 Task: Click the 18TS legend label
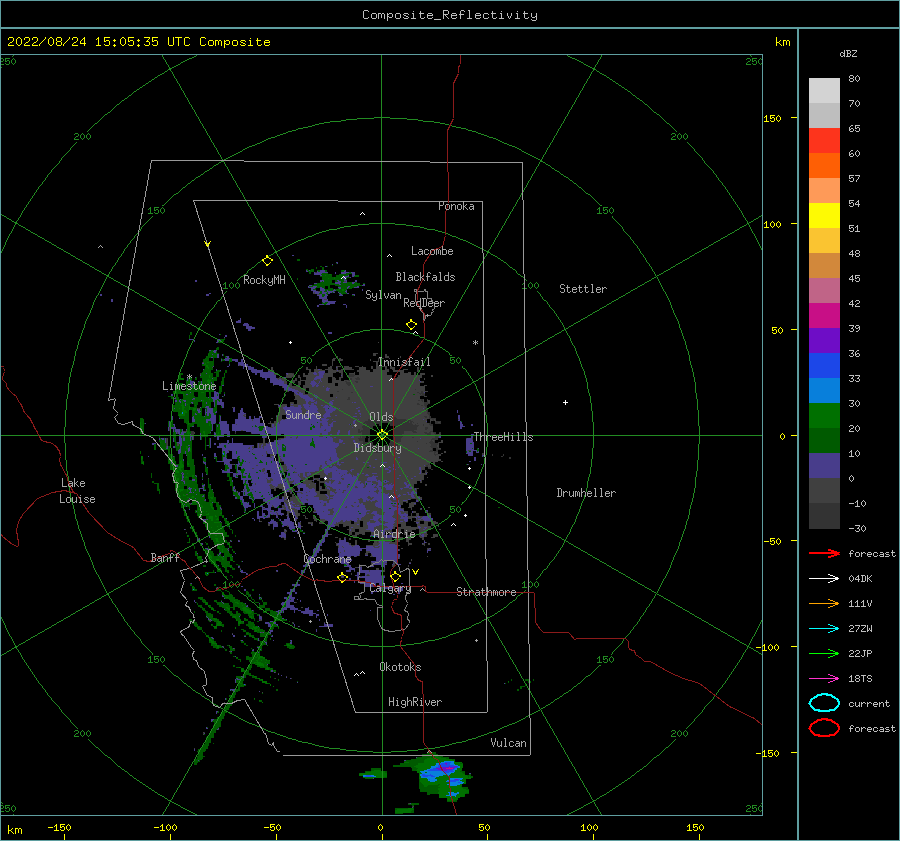860,679
